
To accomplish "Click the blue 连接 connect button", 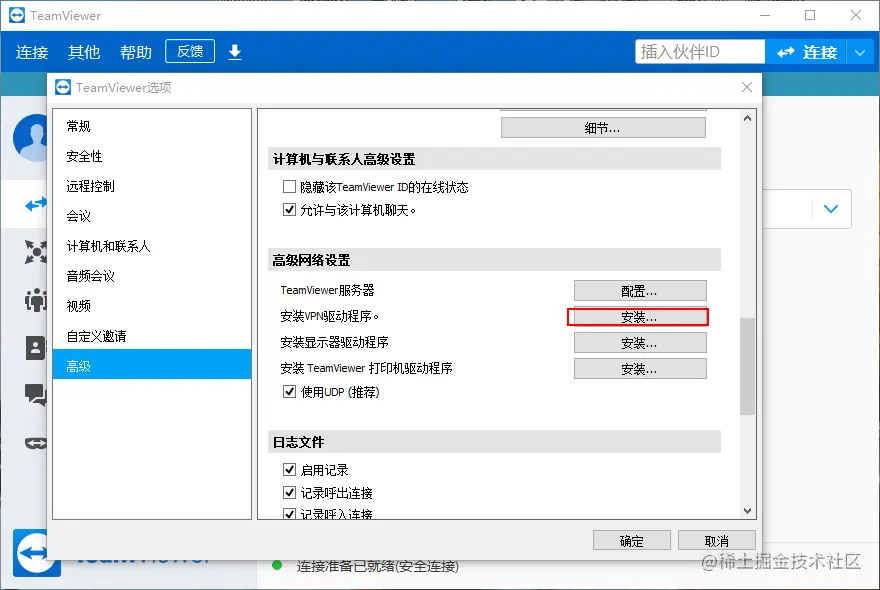I will (806, 52).
